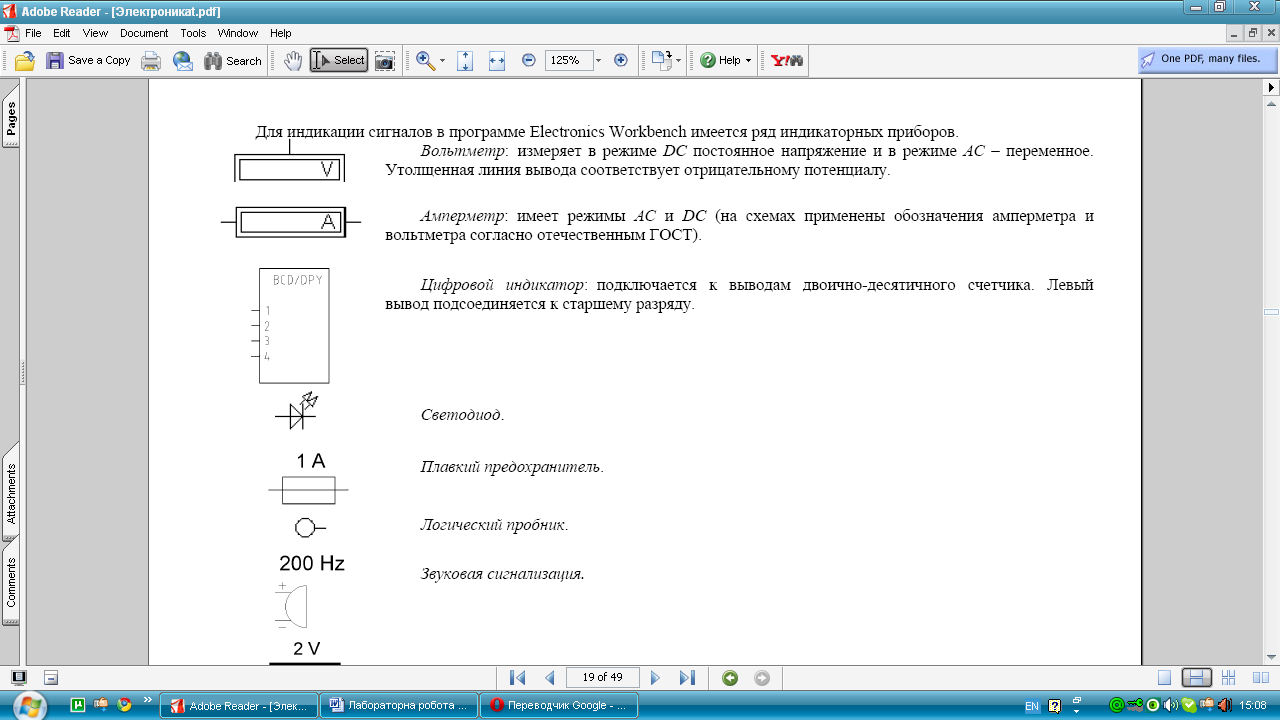The width and height of the screenshot is (1280, 720).
Task: Click the zoom in plus button
Action: [x=620, y=60]
